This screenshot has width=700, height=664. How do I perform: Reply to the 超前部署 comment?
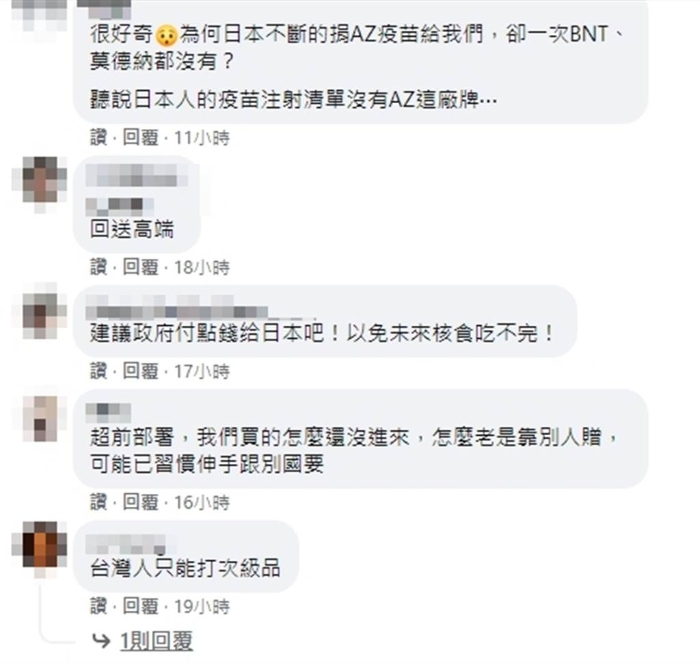(x=141, y=502)
